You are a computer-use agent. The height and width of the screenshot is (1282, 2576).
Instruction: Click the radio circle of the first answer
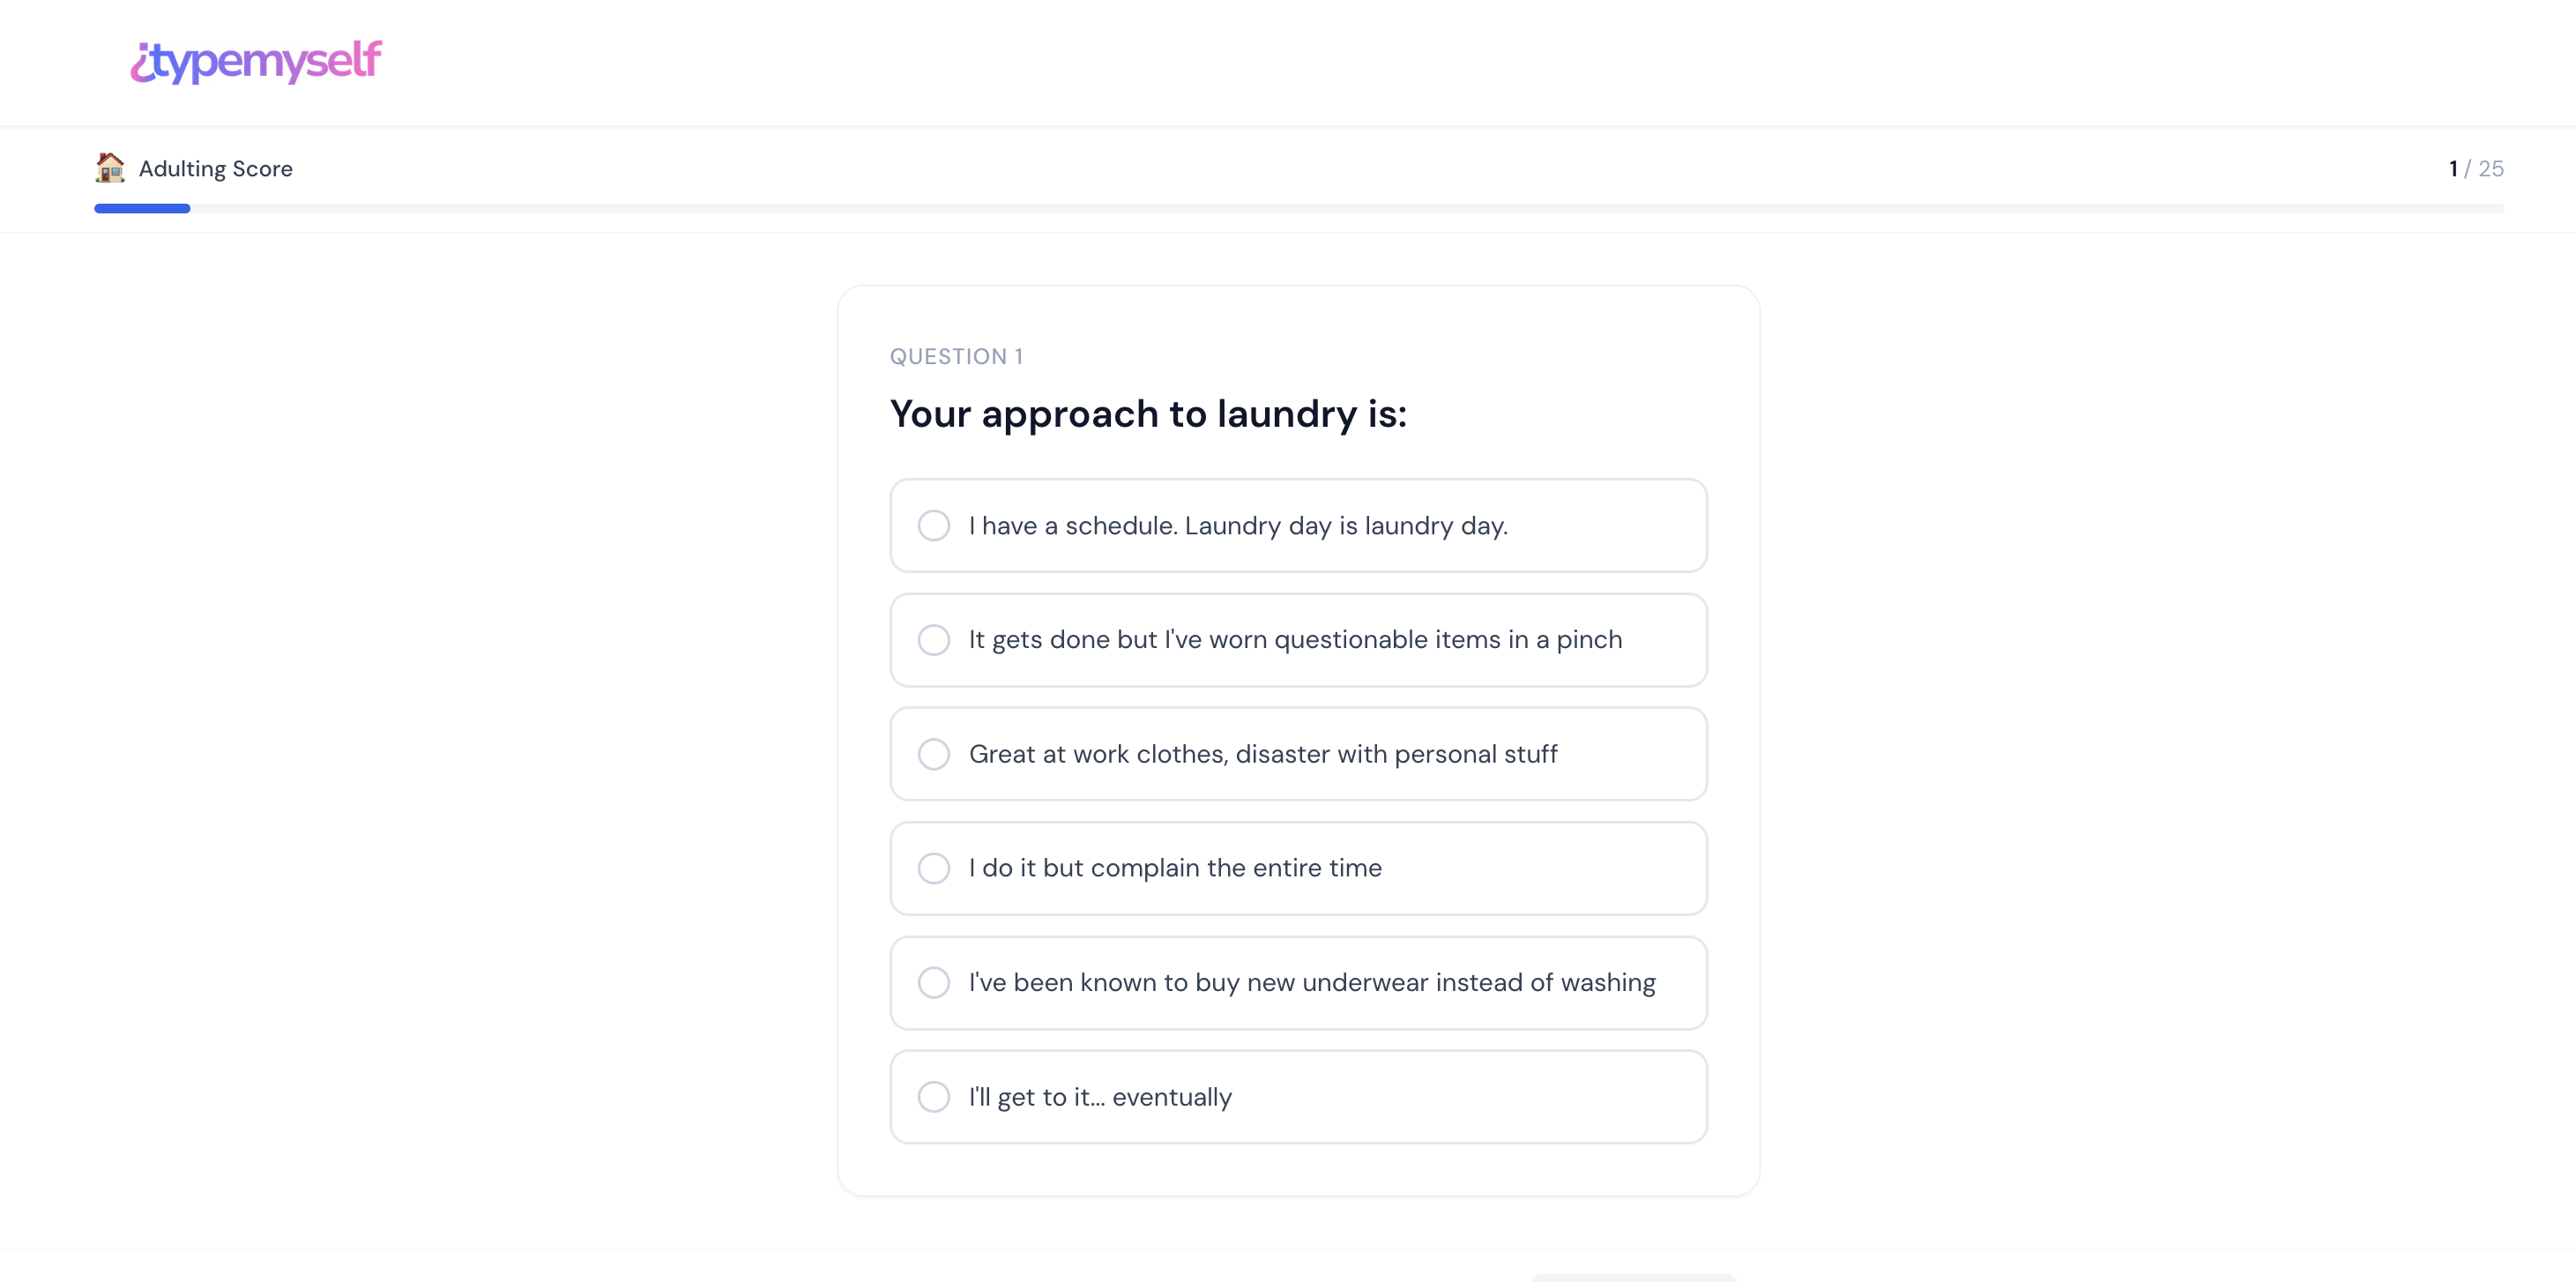[934, 525]
